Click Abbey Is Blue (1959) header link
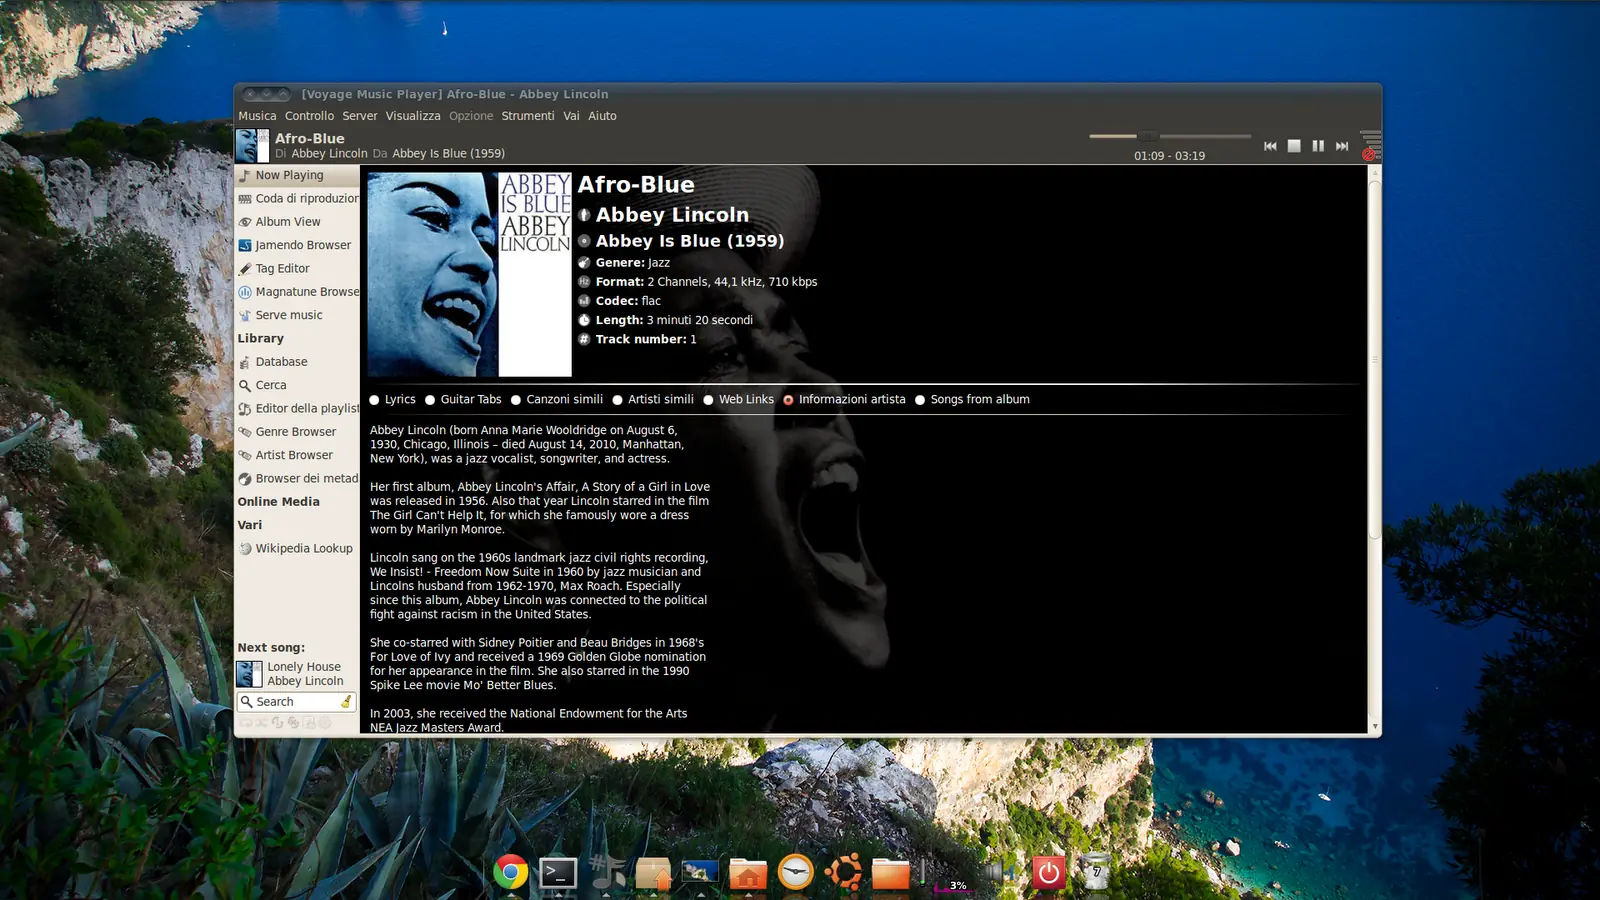This screenshot has width=1600, height=900. click(448, 154)
